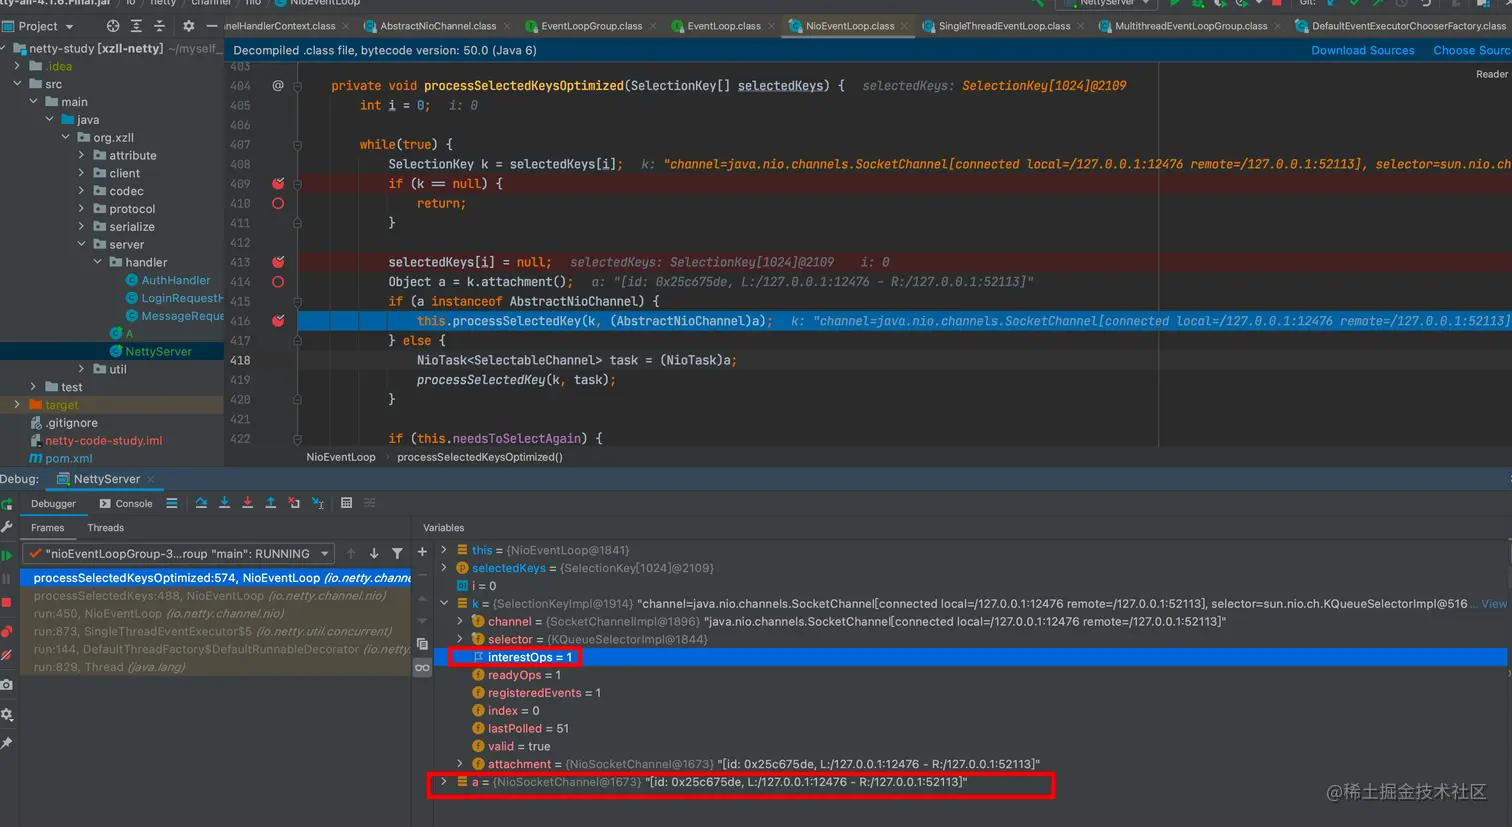1512x827 pixels.
Task: Click the thread dump camera icon
Action: pos(7,685)
